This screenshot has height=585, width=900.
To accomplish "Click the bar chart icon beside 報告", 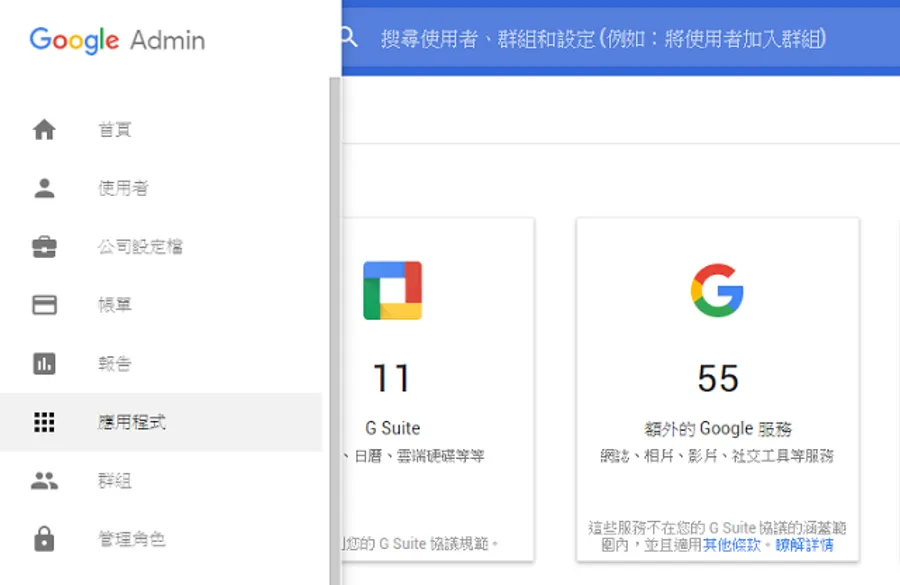I will (44, 363).
